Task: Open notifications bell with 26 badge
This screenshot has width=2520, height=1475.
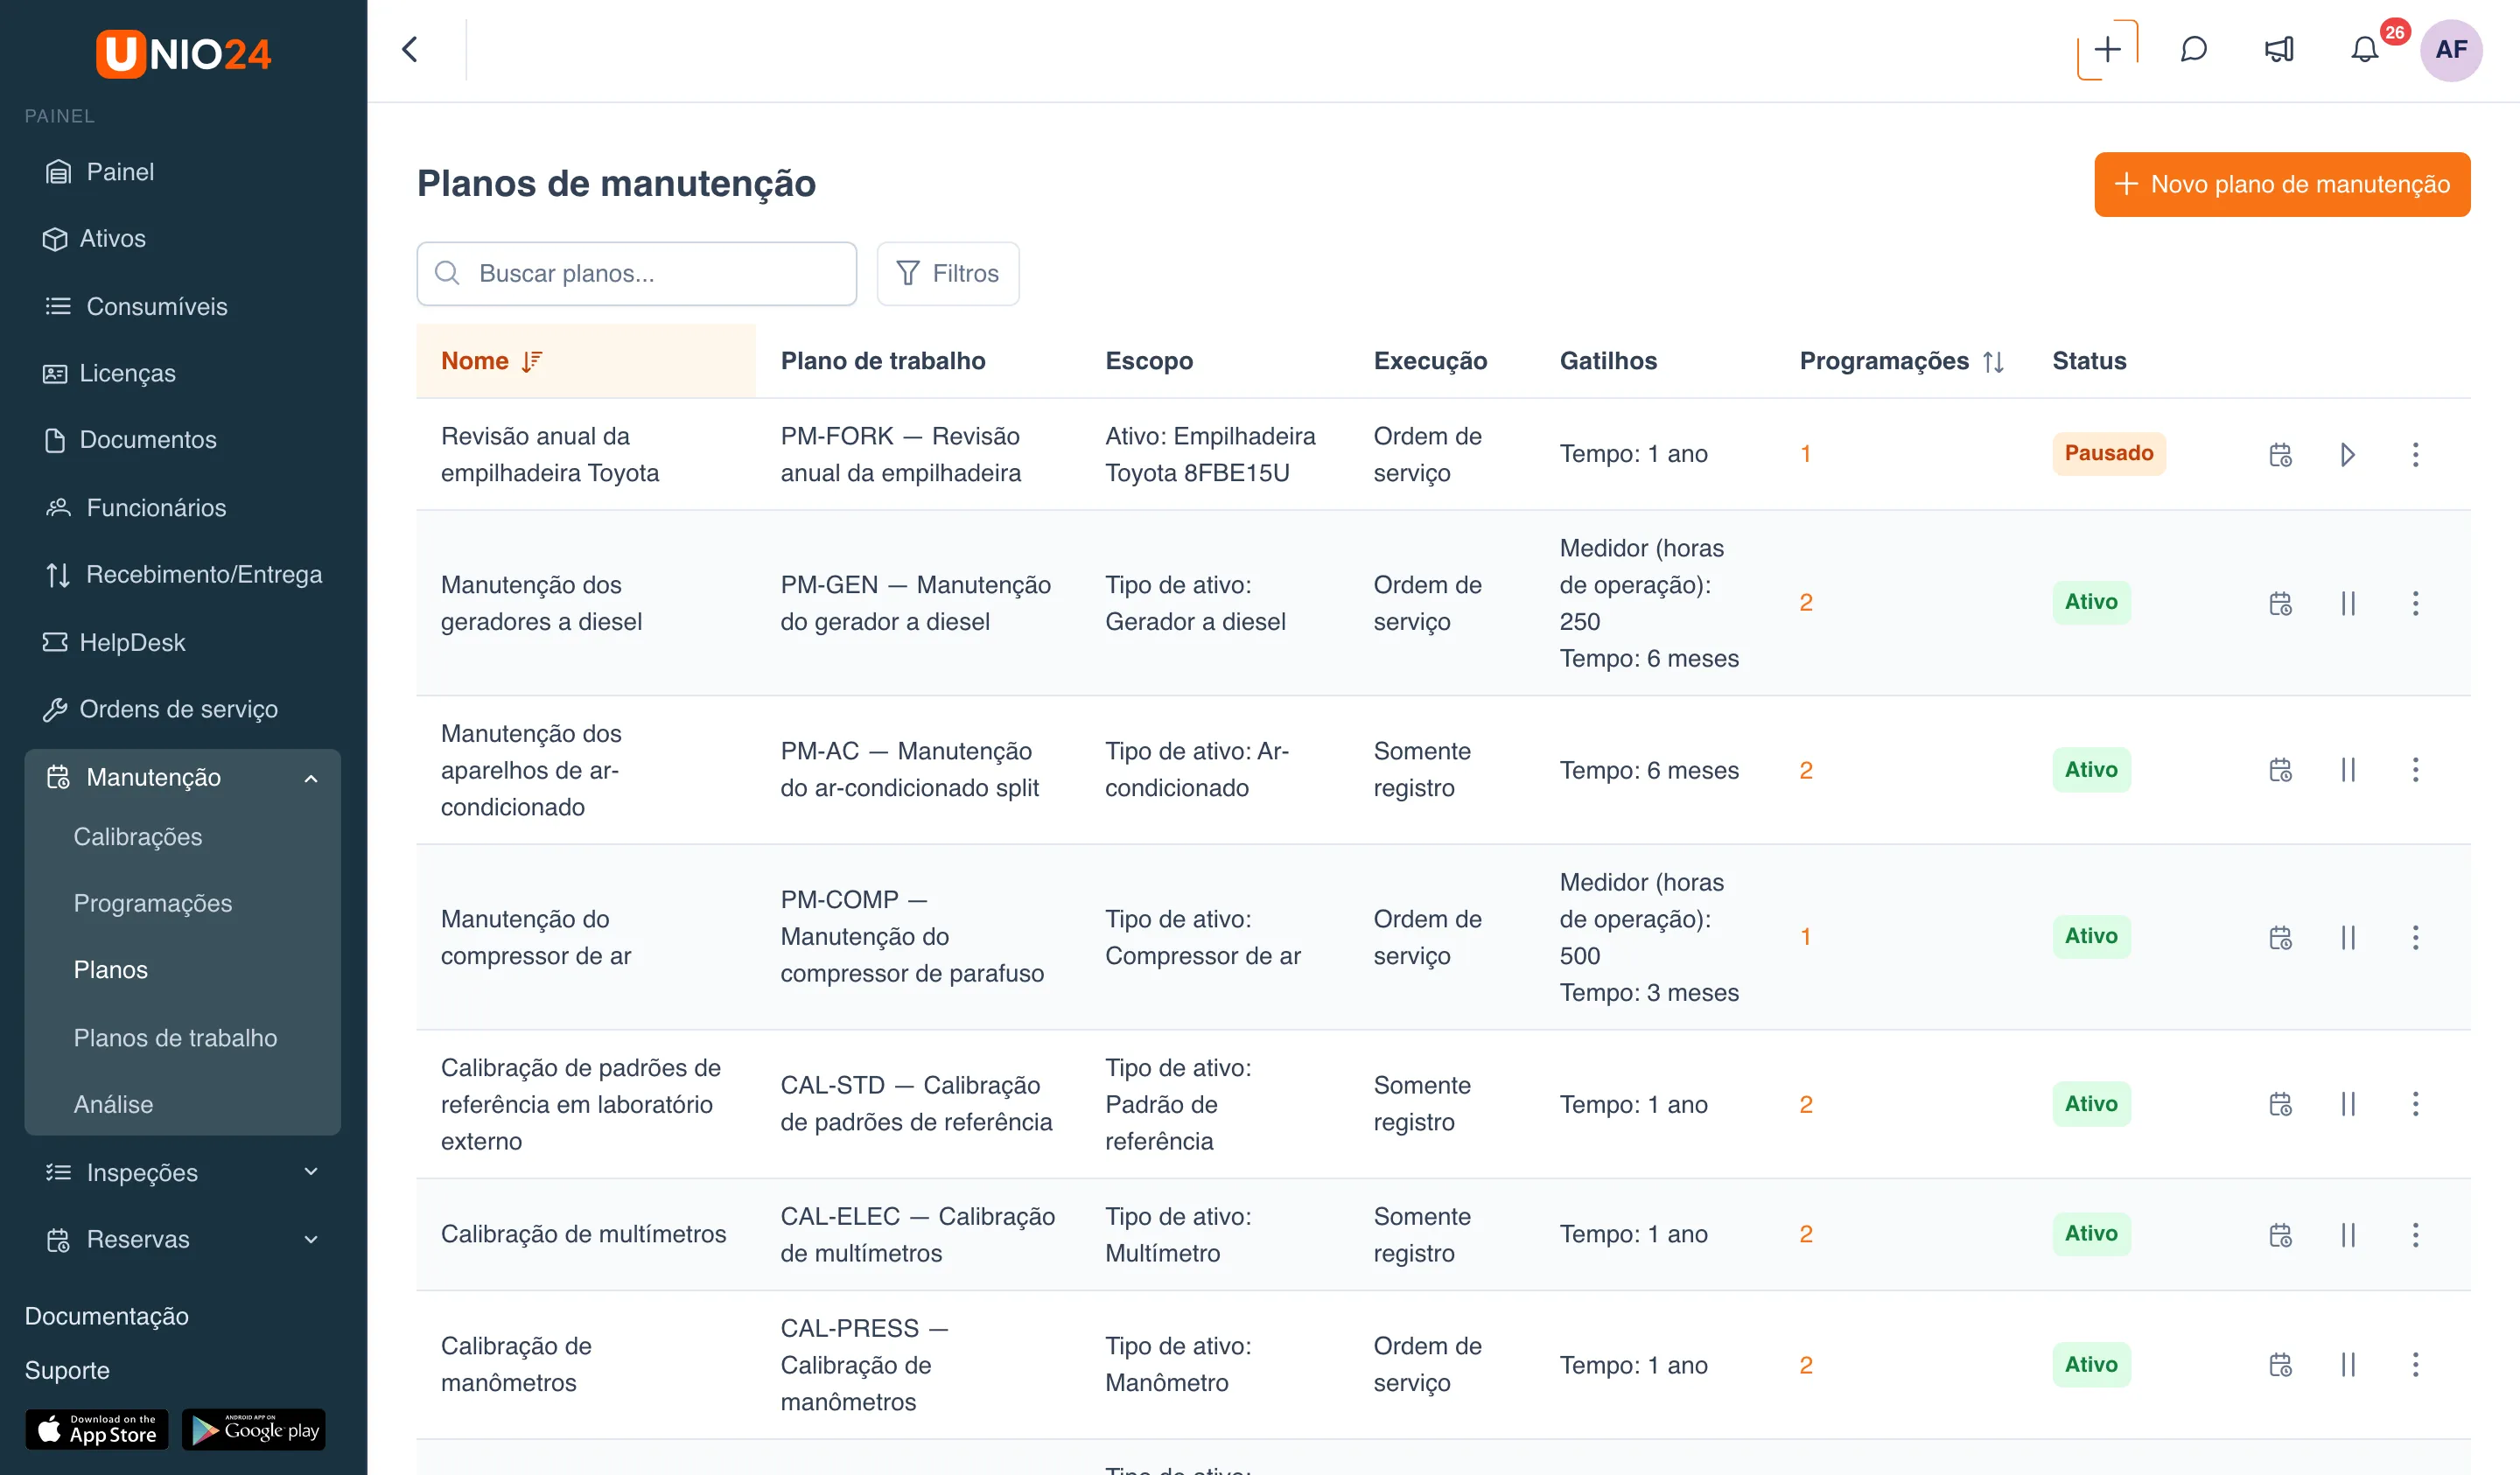Action: 2364,49
